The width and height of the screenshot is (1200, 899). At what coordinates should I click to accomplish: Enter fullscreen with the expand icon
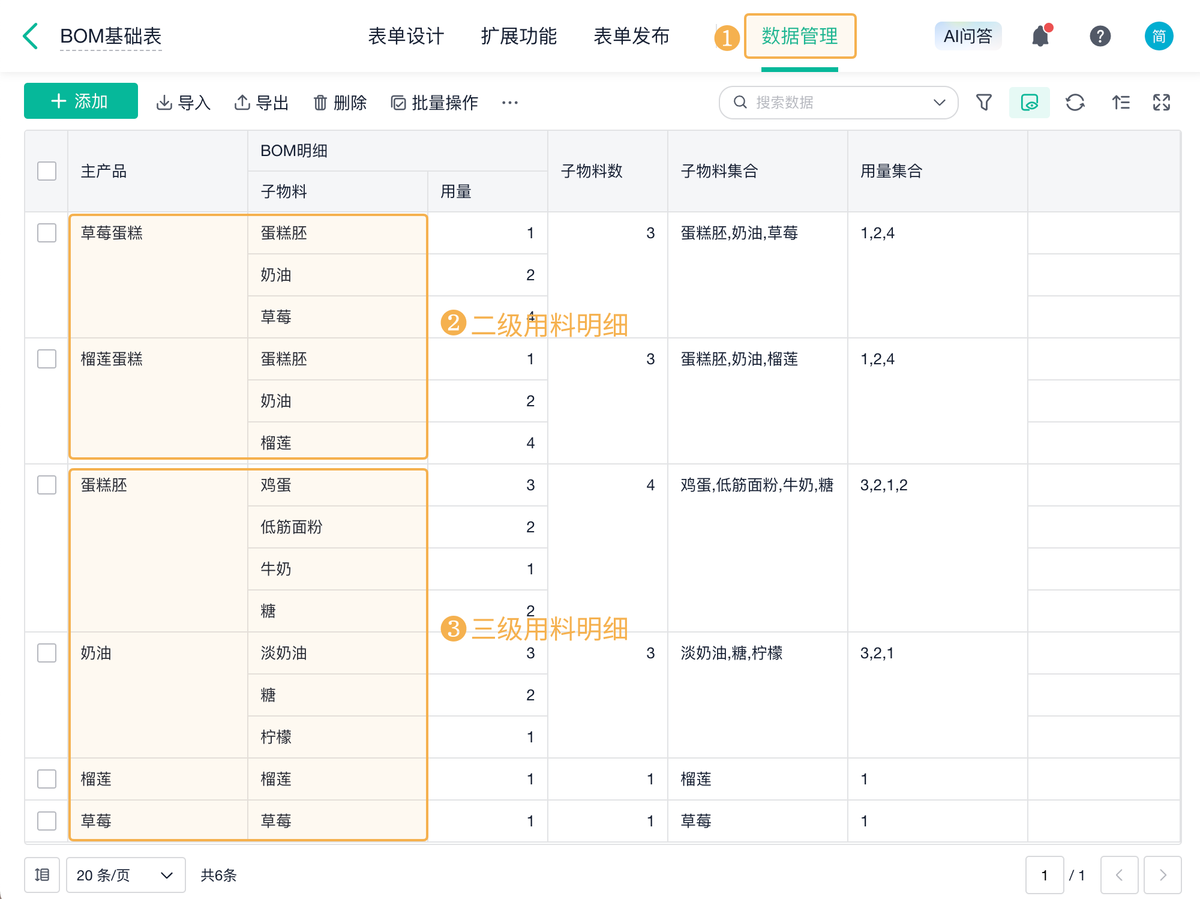coord(1161,102)
